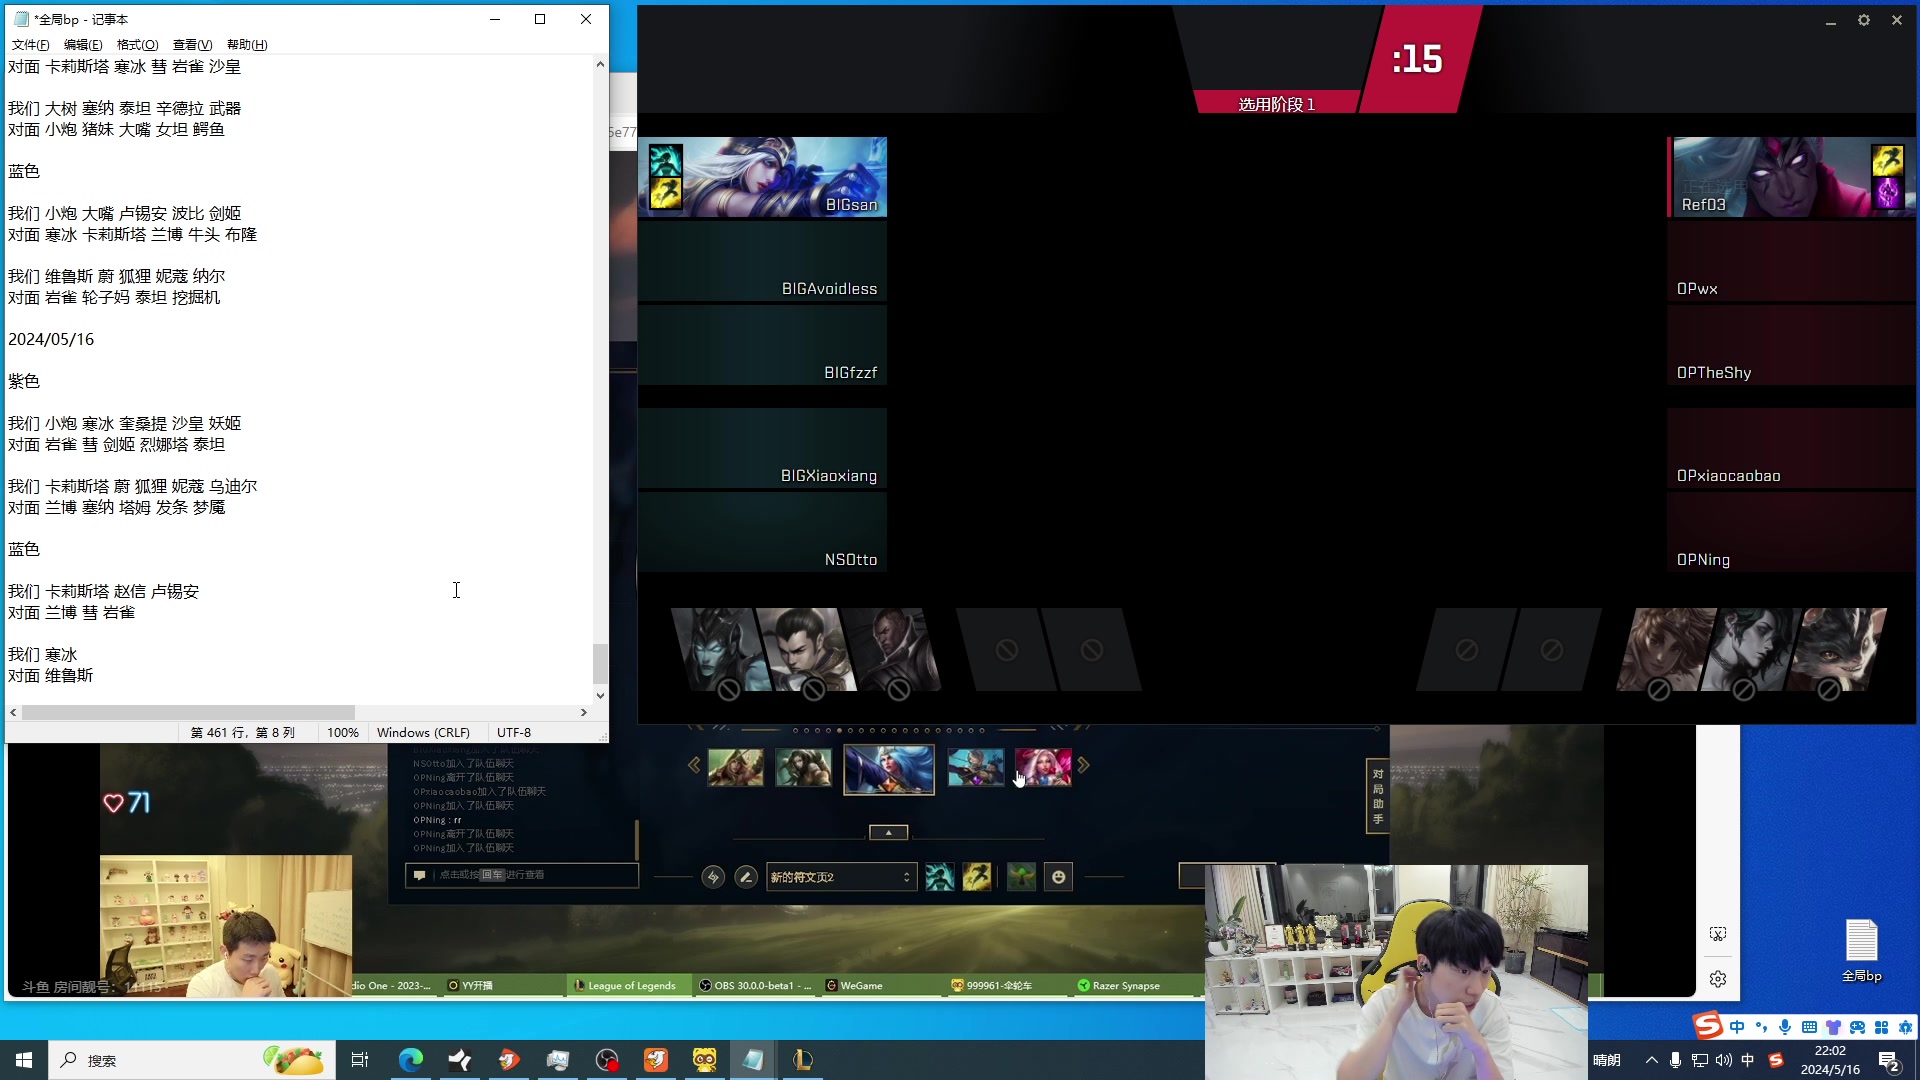Click the Sogou input S logo
The width and height of the screenshot is (1920, 1080).
point(1708,1026)
